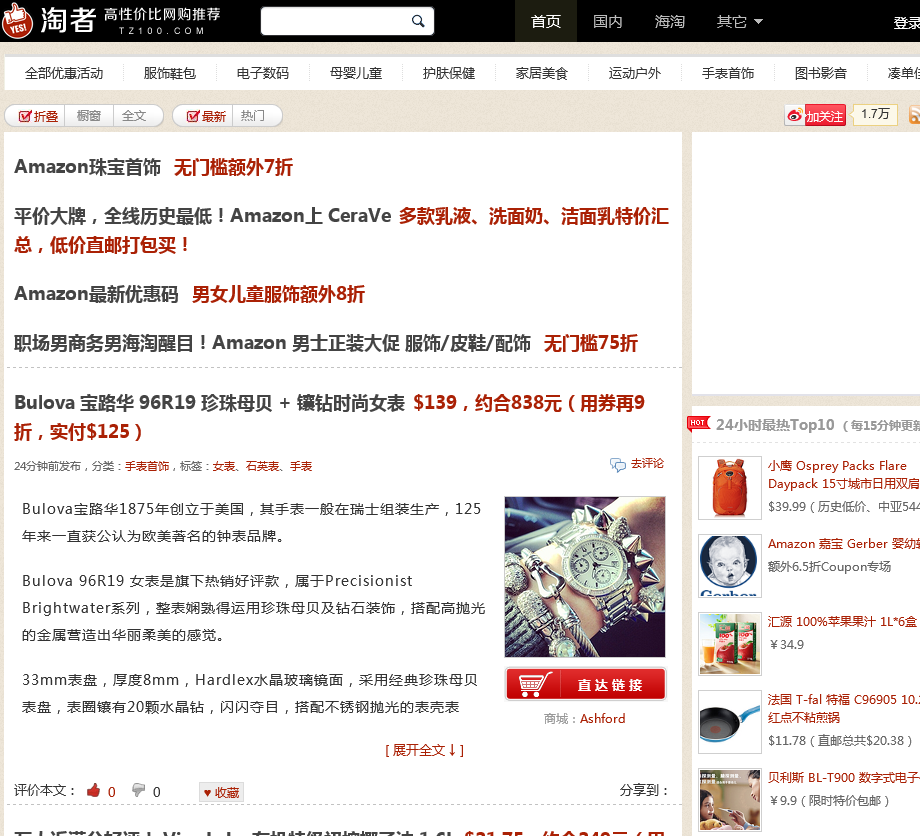Open 运动户外 category

tap(635, 73)
